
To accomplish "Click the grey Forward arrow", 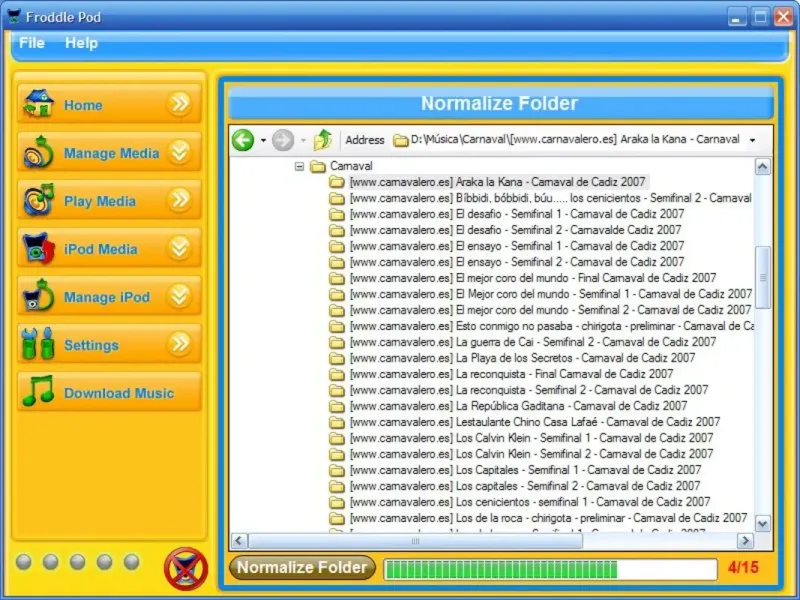I will click(x=283, y=140).
